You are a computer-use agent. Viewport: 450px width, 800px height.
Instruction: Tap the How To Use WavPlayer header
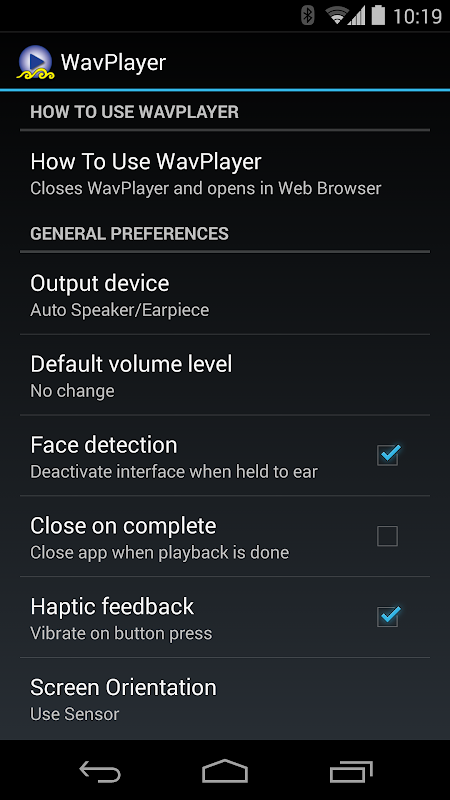pyautogui.click(x=135, y=112)
